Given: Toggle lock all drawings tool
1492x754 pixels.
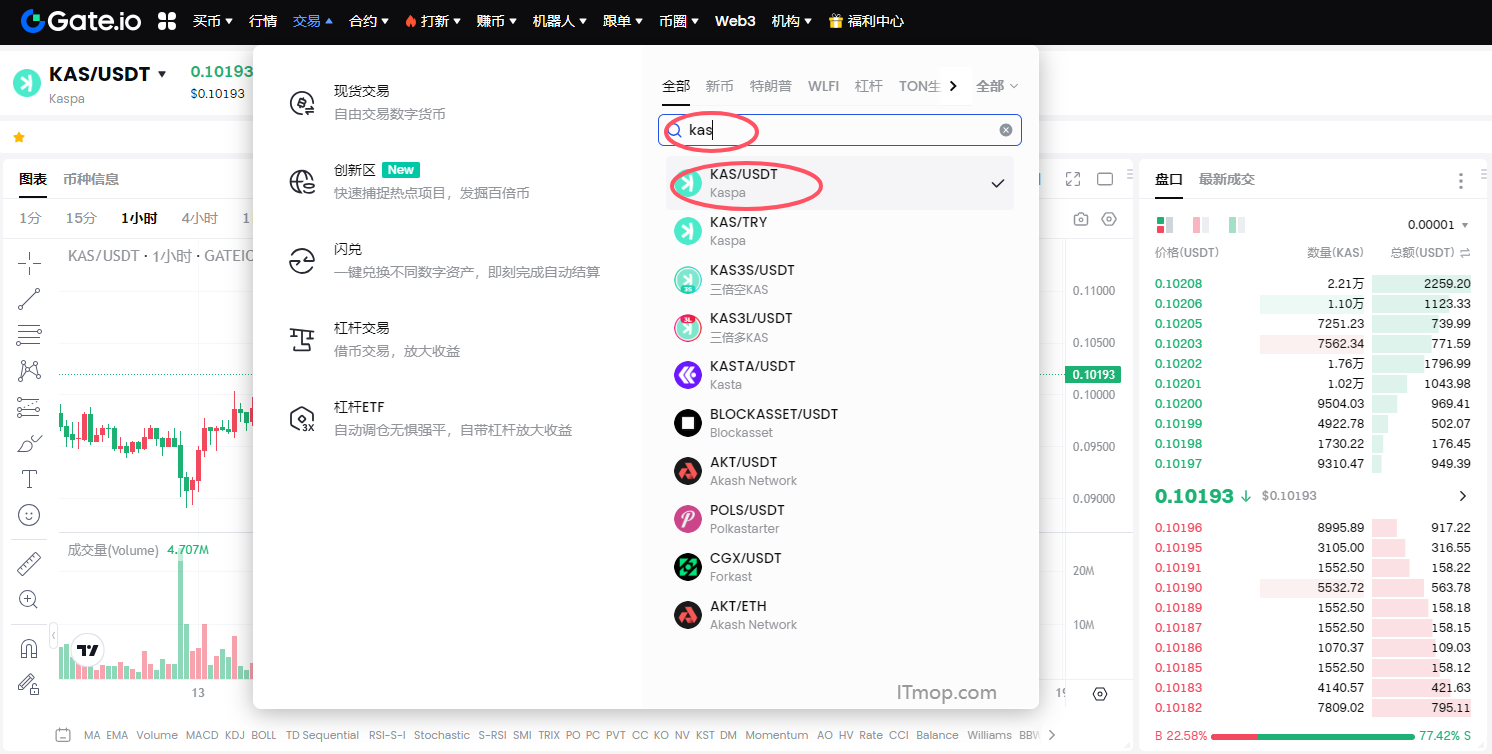Looking at the screenshot, I should point(29,684).
